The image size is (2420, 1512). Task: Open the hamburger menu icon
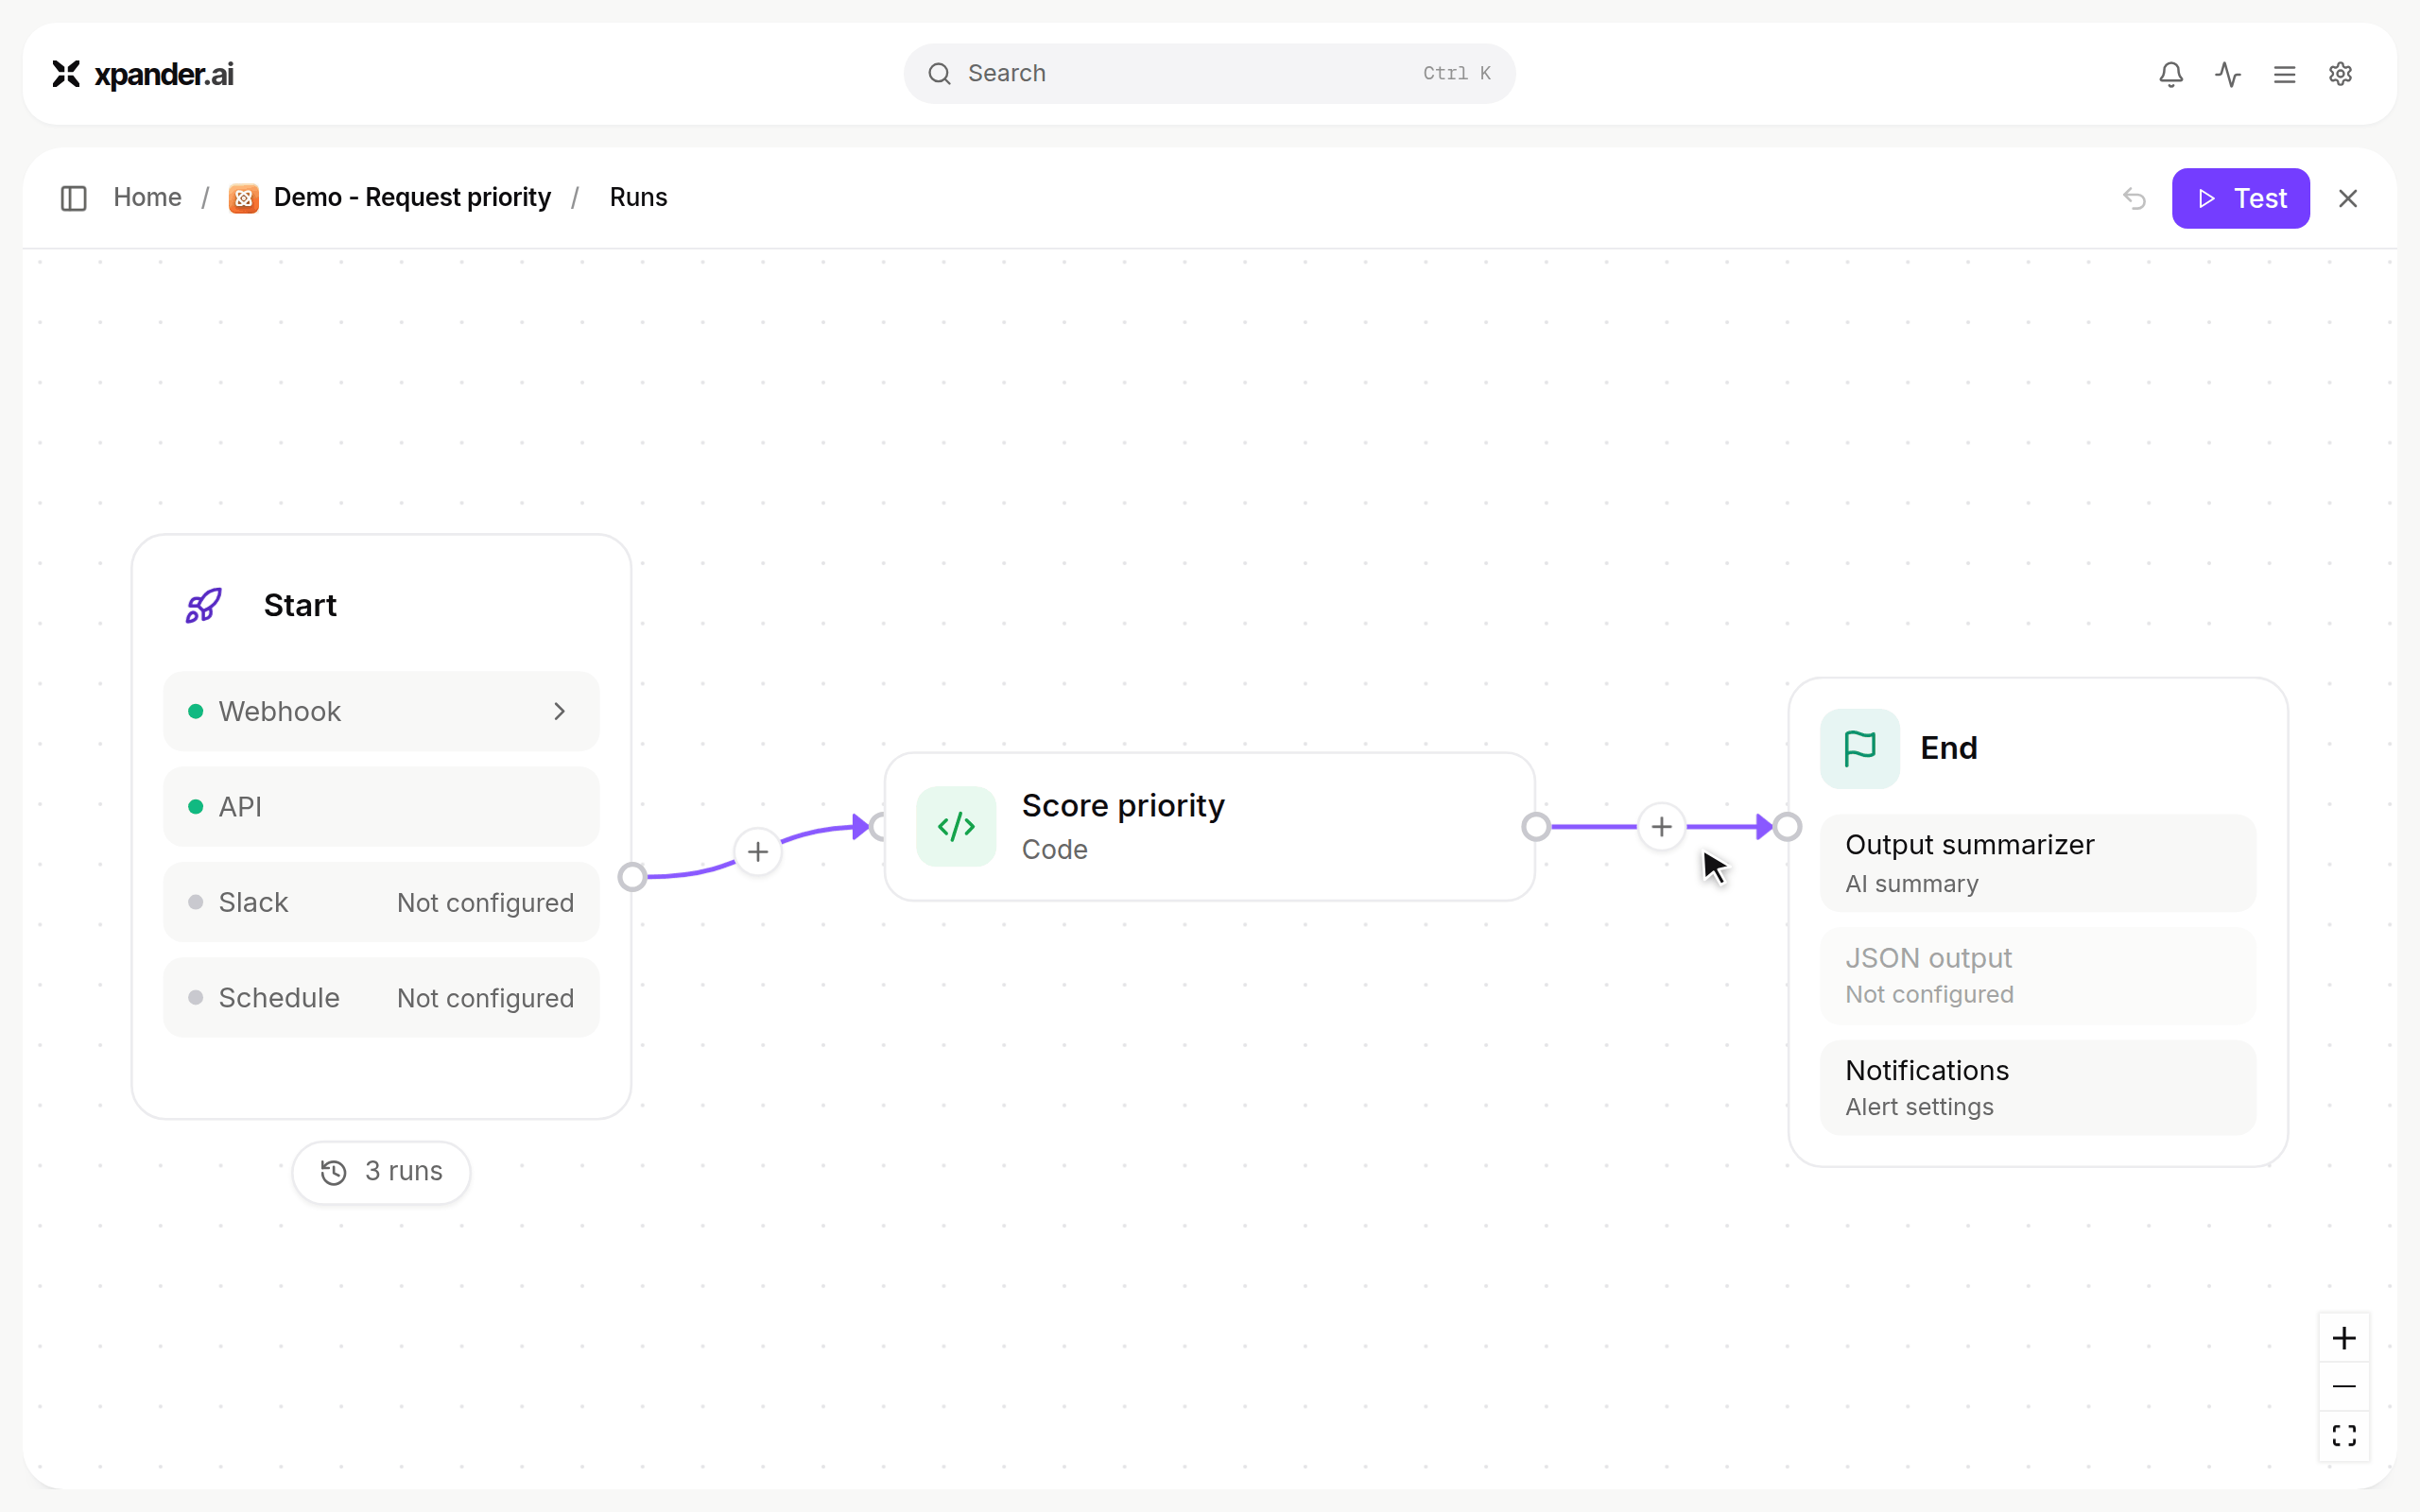pyautogui.click(x=2285, y=74)
